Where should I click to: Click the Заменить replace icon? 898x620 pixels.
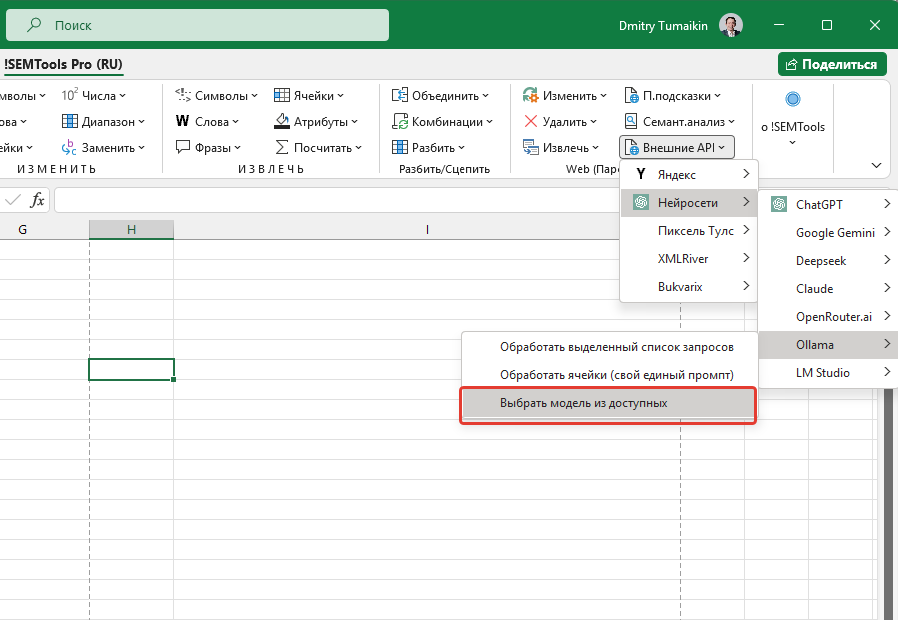pyautogui.click(x=69, y=148)
